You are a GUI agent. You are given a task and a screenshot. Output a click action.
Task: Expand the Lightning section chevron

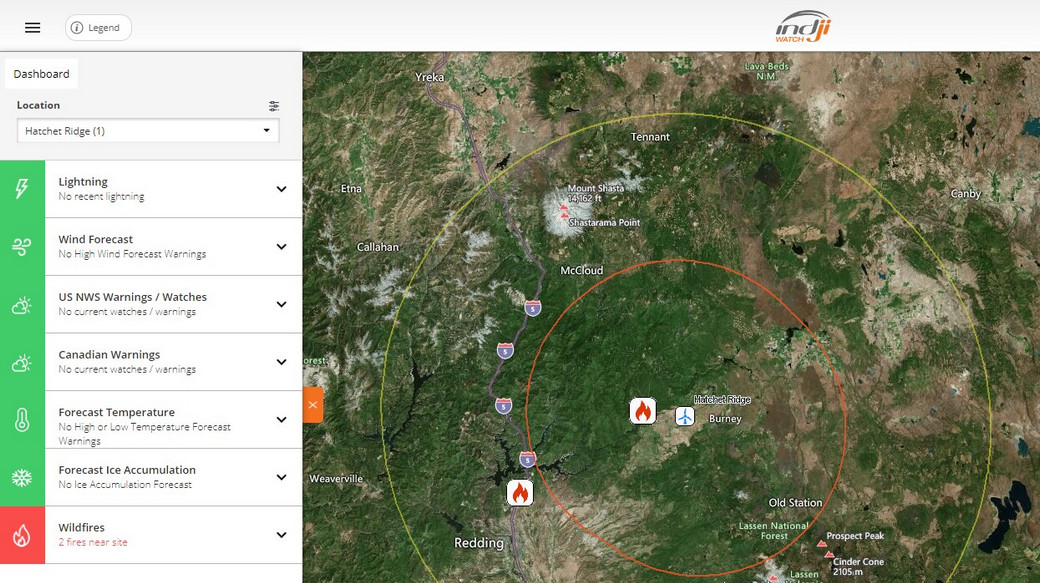pos(281,189)
